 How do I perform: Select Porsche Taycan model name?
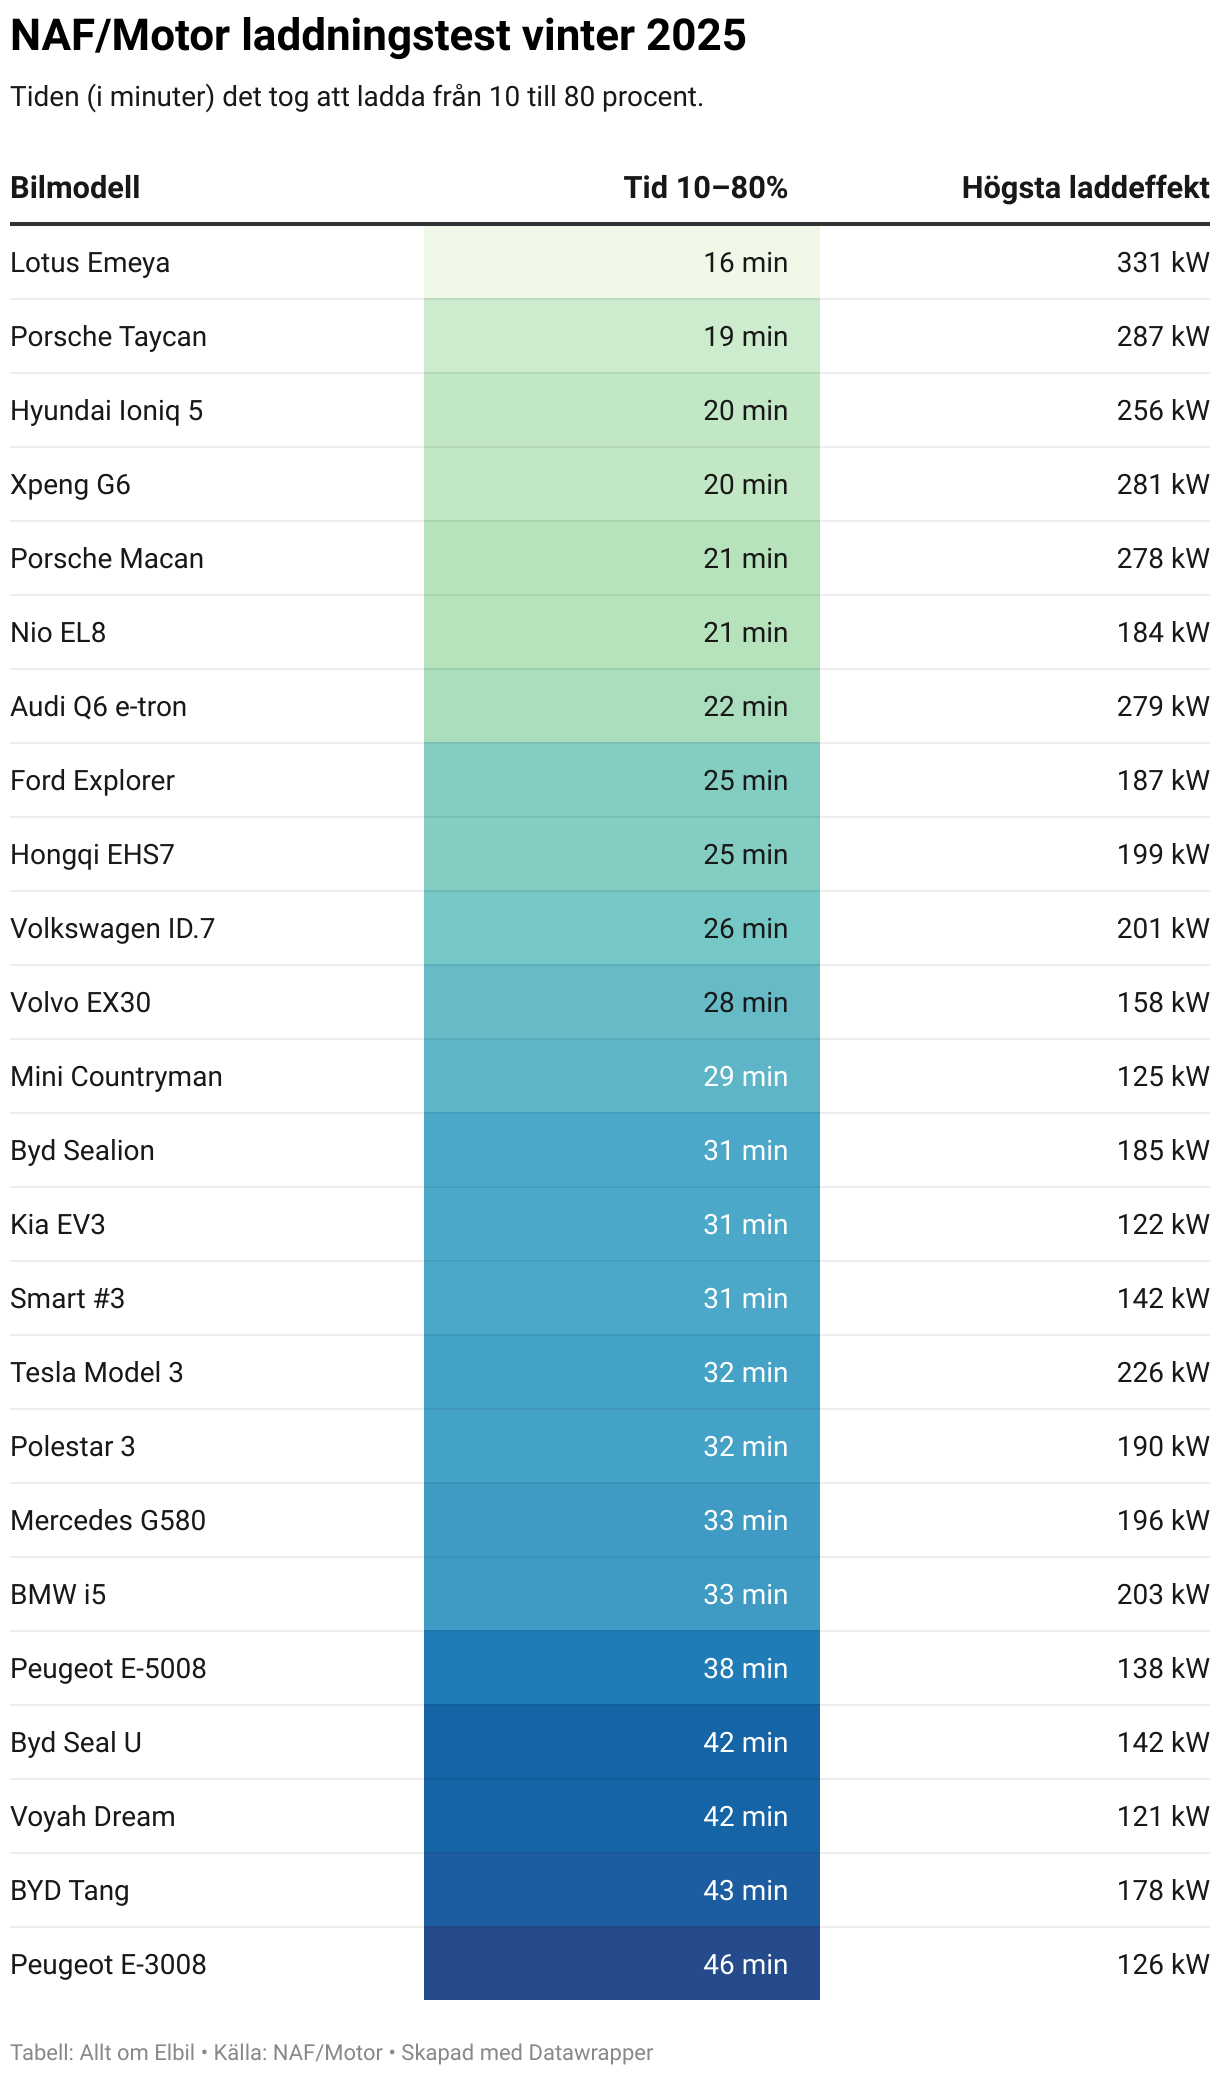coord(108,337)
